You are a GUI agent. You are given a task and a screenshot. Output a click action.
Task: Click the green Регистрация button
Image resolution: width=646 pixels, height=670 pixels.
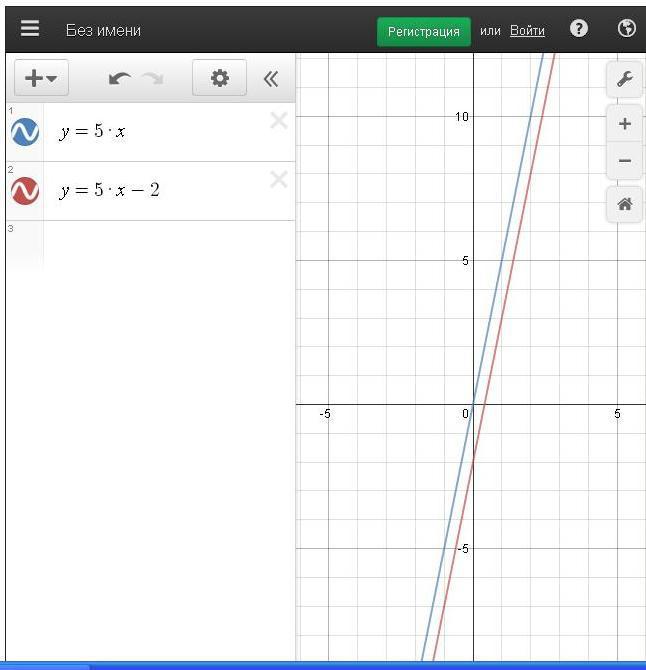[424, 31]
